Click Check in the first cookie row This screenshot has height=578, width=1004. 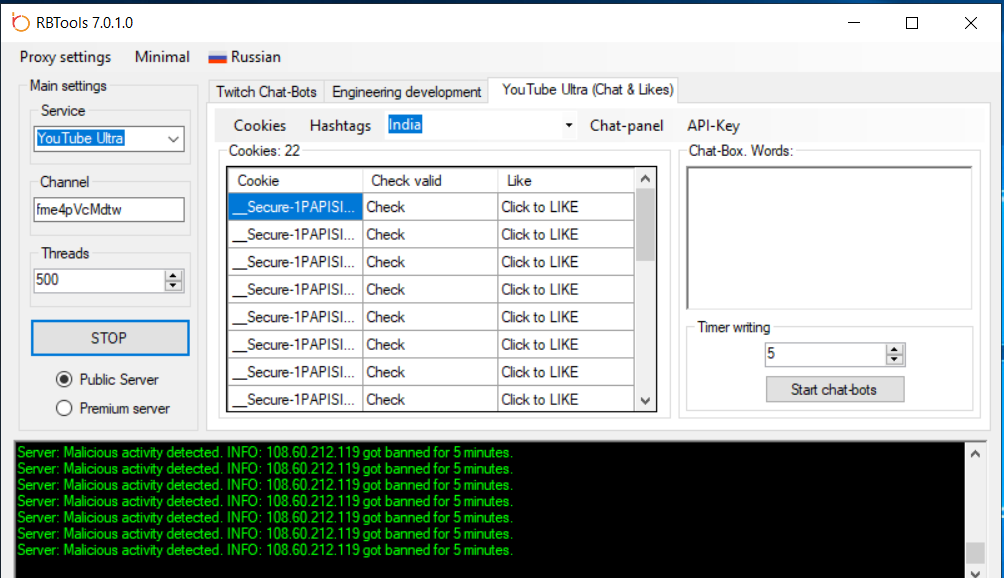click(x=429, y=207)
